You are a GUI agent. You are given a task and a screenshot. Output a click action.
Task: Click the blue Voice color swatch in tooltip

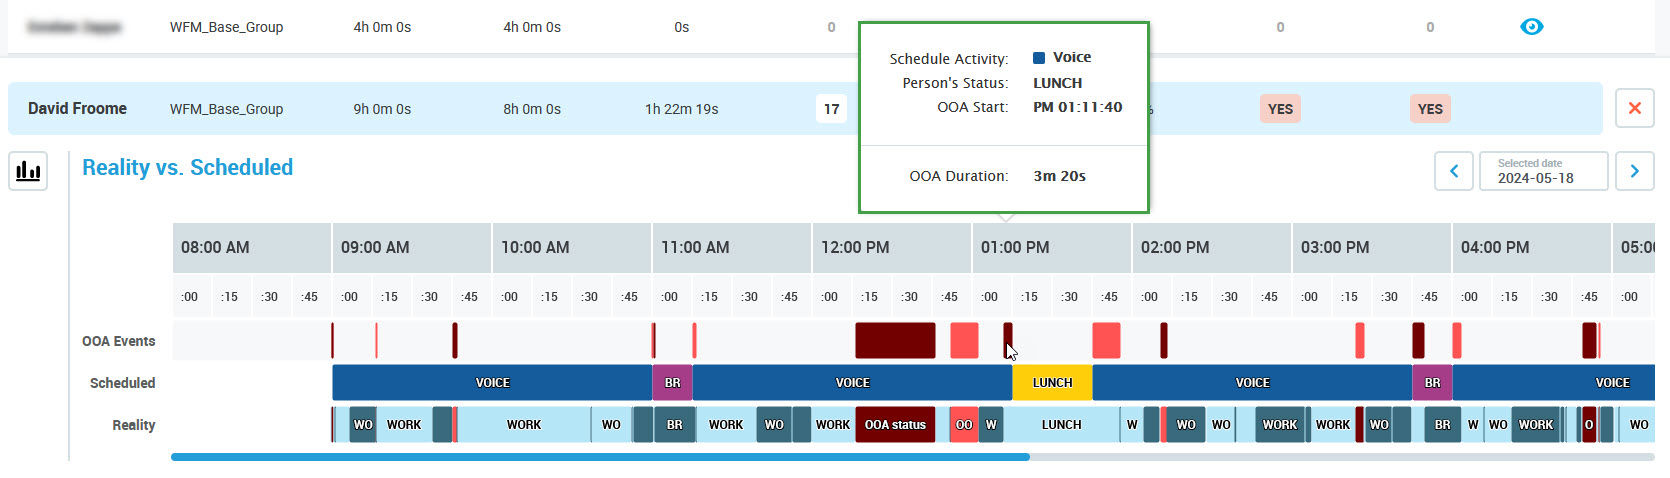(x=1039, y=58)
